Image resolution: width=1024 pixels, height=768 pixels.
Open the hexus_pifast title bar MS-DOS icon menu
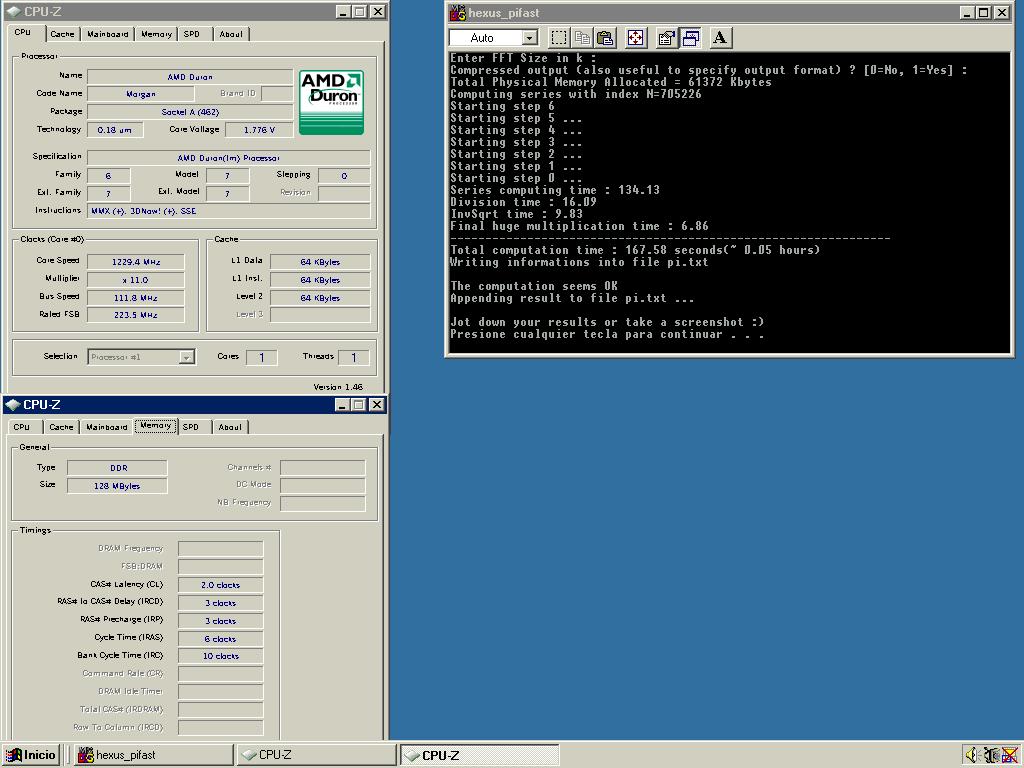tap(458, 12)
